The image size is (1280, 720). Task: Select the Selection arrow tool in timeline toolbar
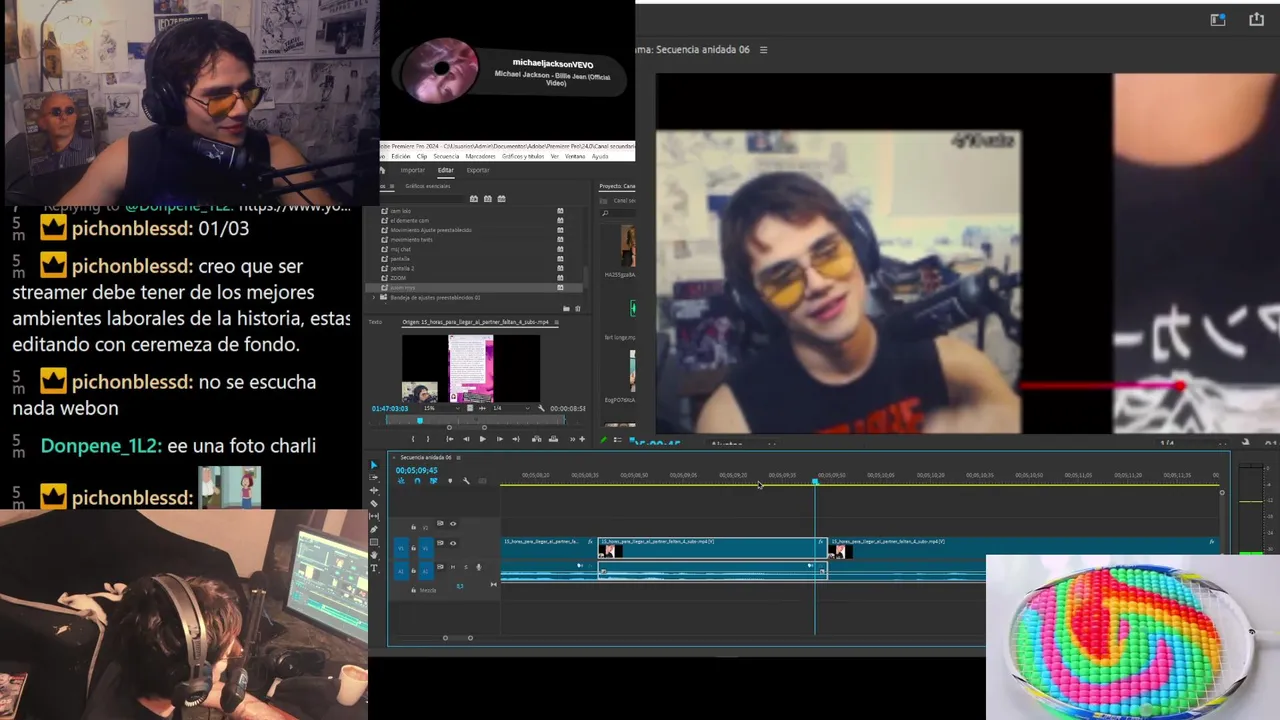coord(374,465)
